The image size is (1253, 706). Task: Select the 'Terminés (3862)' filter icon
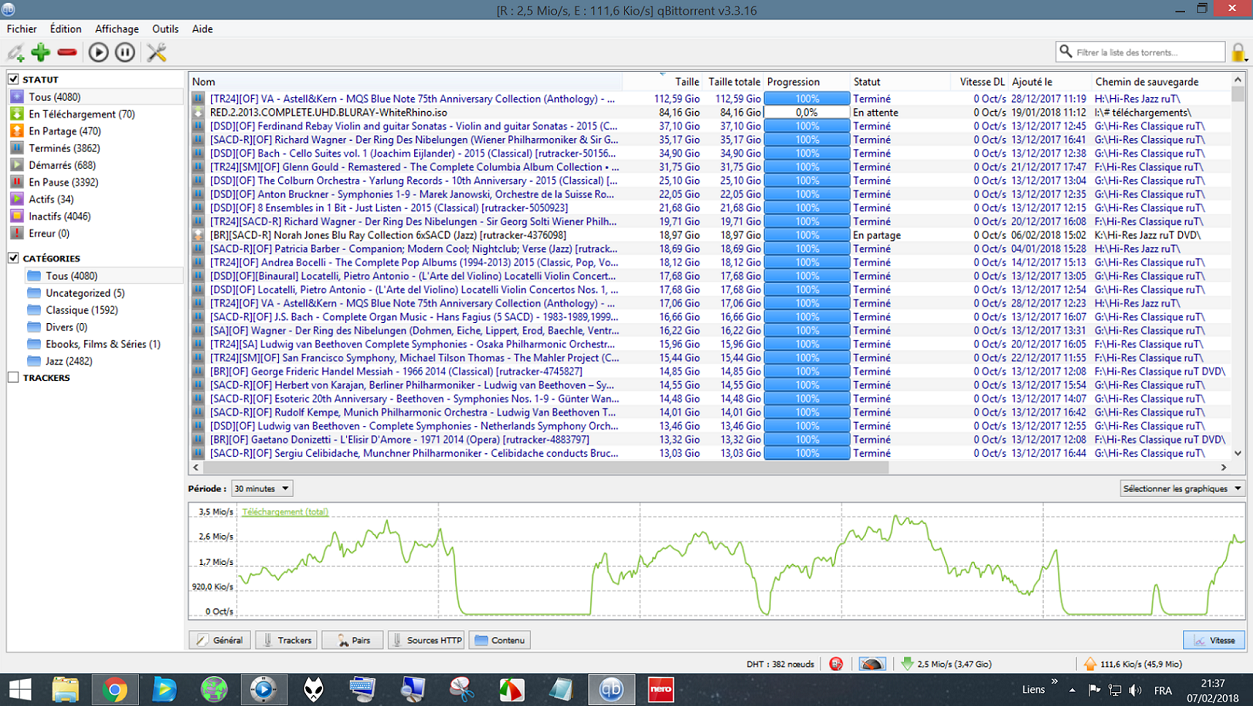click(17, 148)
